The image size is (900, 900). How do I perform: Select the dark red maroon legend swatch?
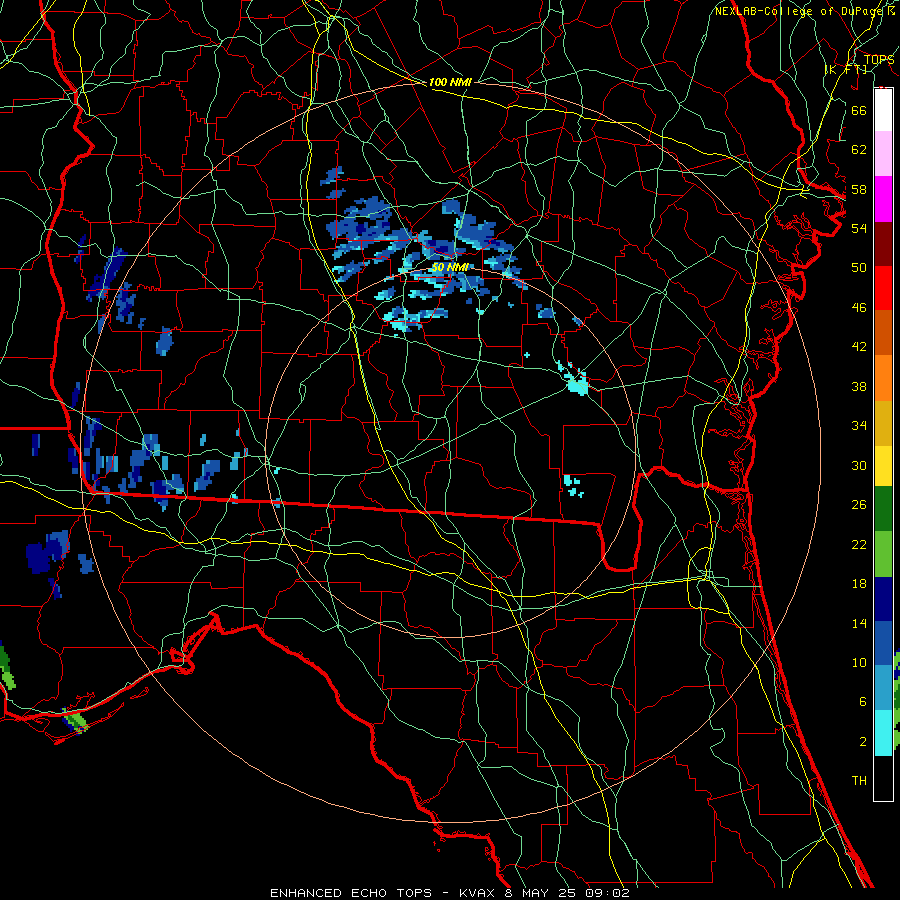[x=883, y=244]
